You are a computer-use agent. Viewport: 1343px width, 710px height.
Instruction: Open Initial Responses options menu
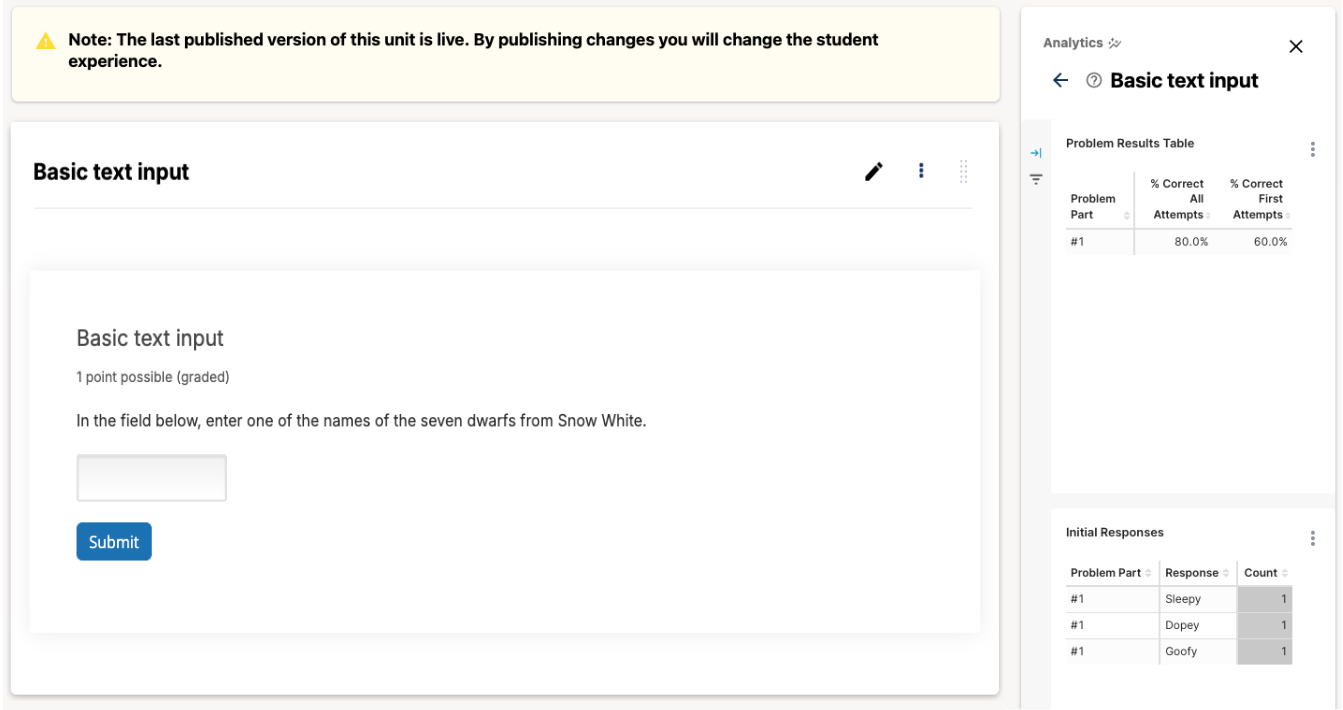coord(1313,538)
